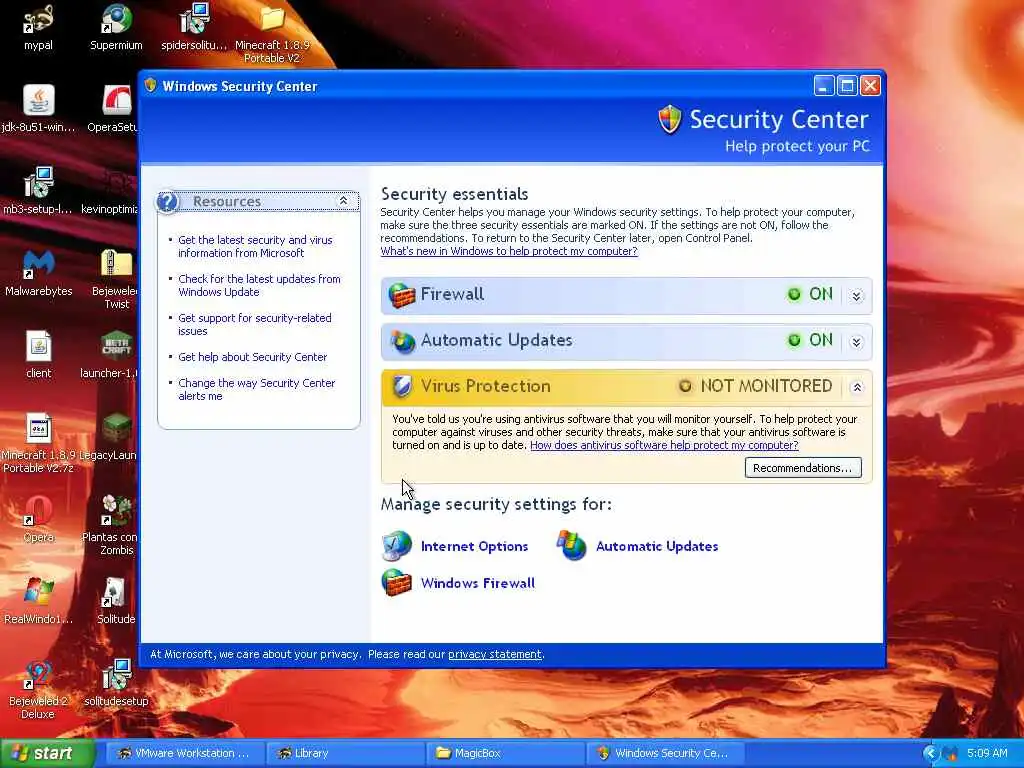Switch to Library taskbar window
This screenshot has height=768, width=1024.
point(345,754)
